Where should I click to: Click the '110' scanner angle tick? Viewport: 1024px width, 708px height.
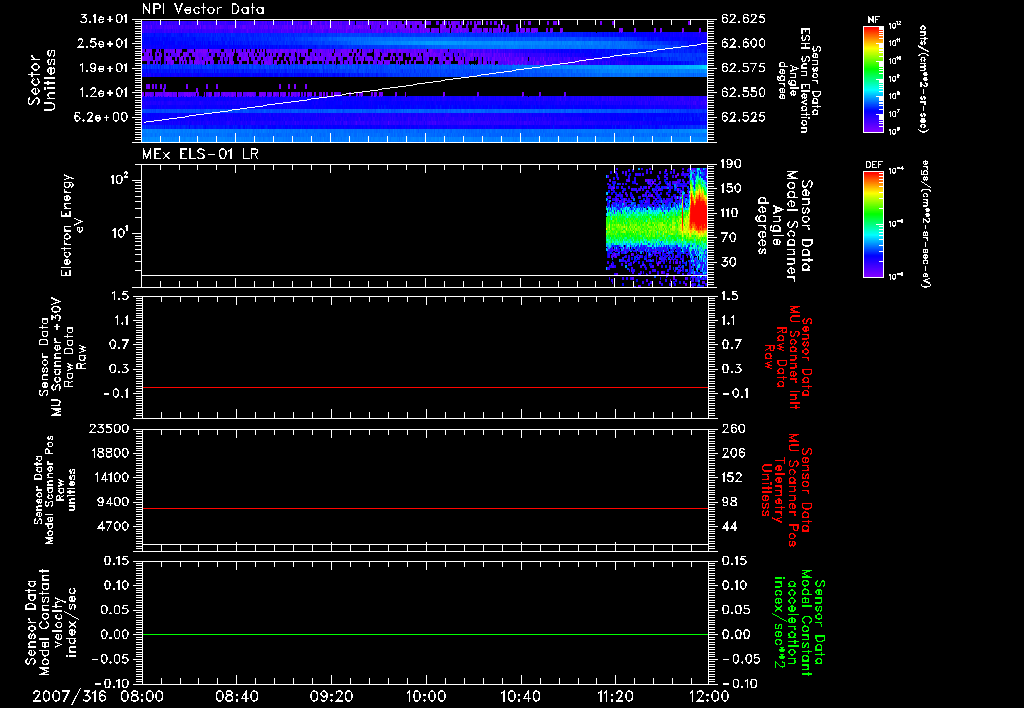pyautogui.click(x=732, y=213)
